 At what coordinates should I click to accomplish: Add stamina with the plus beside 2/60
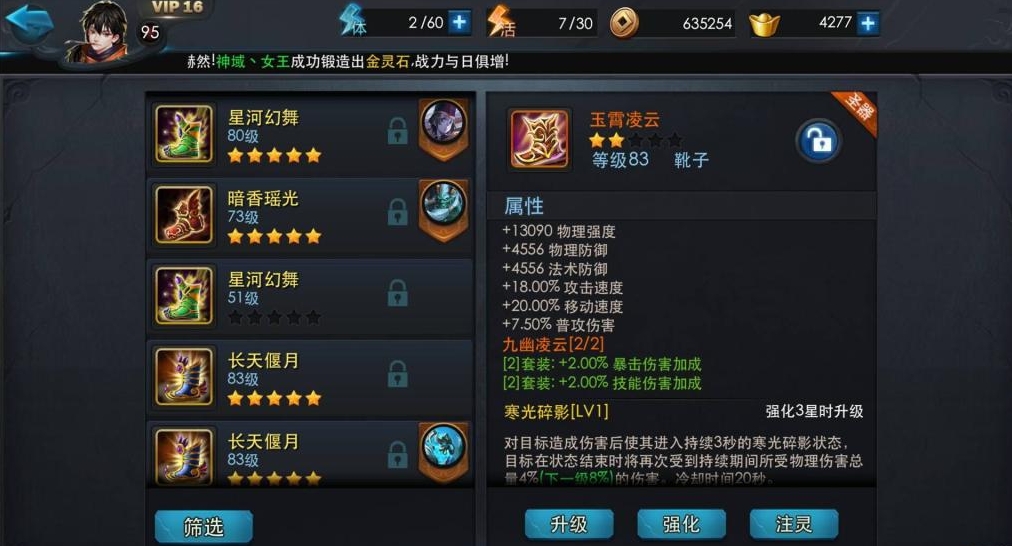(459, 23)
